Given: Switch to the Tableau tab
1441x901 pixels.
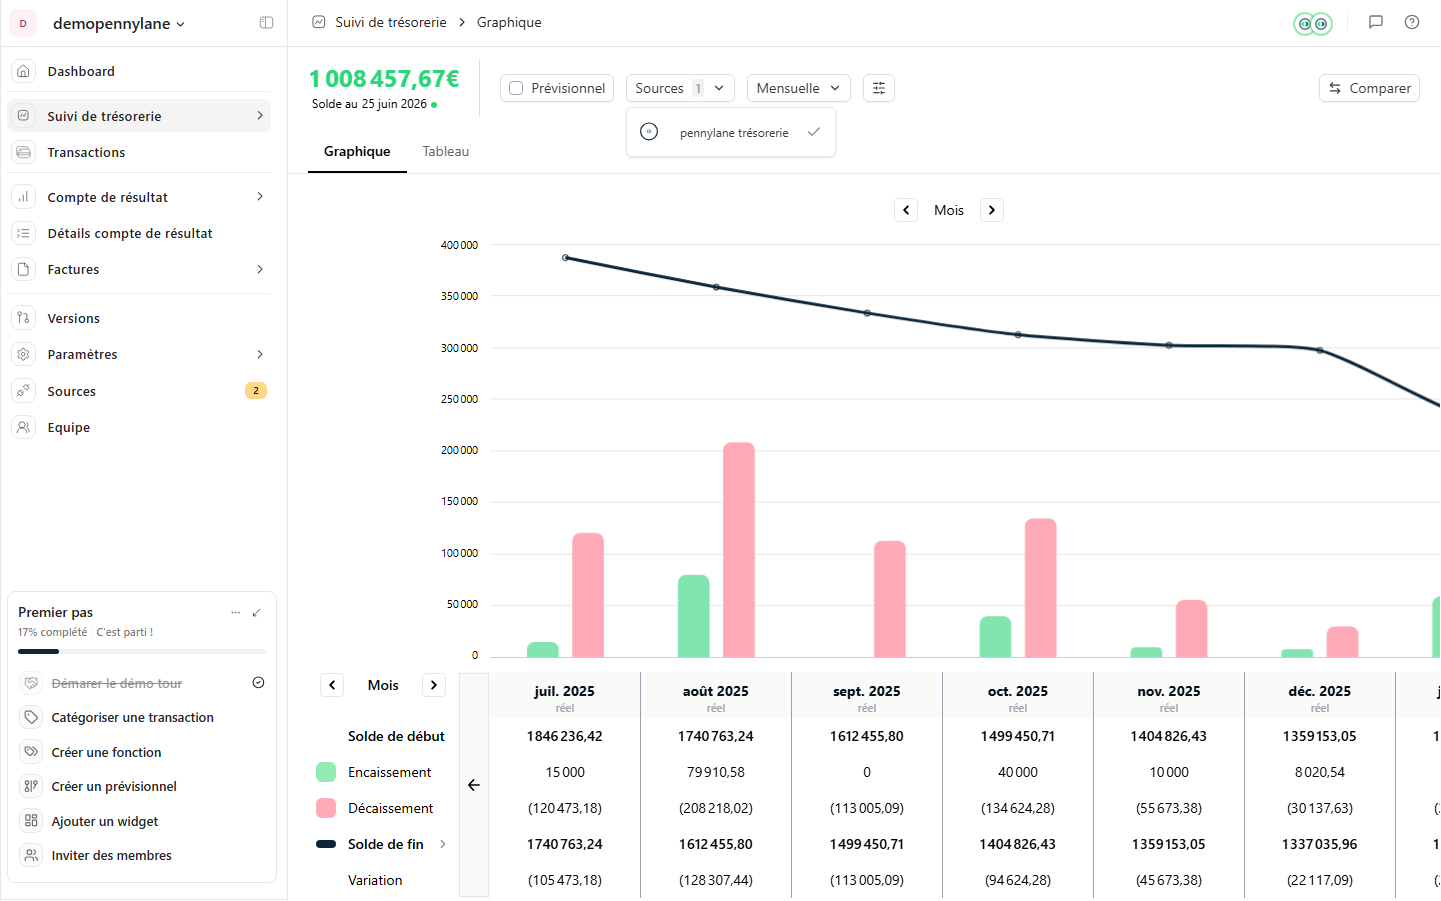Looking at the screenshot, I should (446, 151).
